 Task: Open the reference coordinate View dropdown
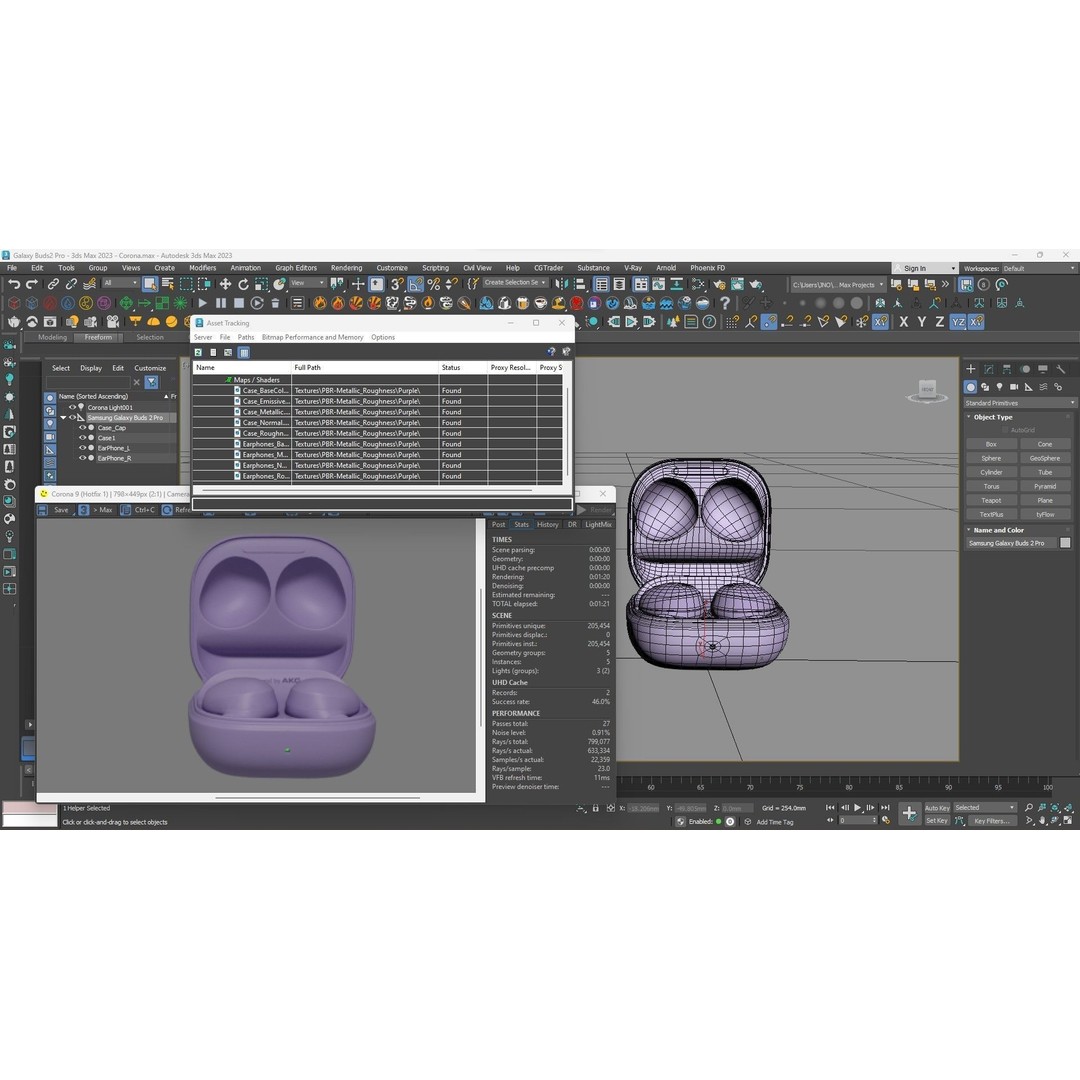(307, 283)
